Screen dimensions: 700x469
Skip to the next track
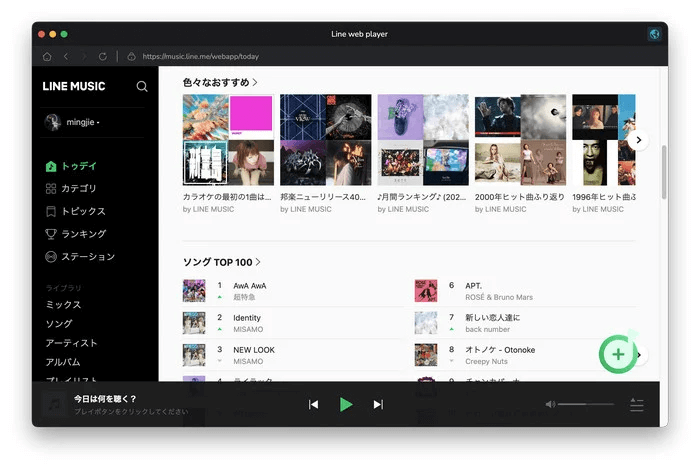coord(378,404)
